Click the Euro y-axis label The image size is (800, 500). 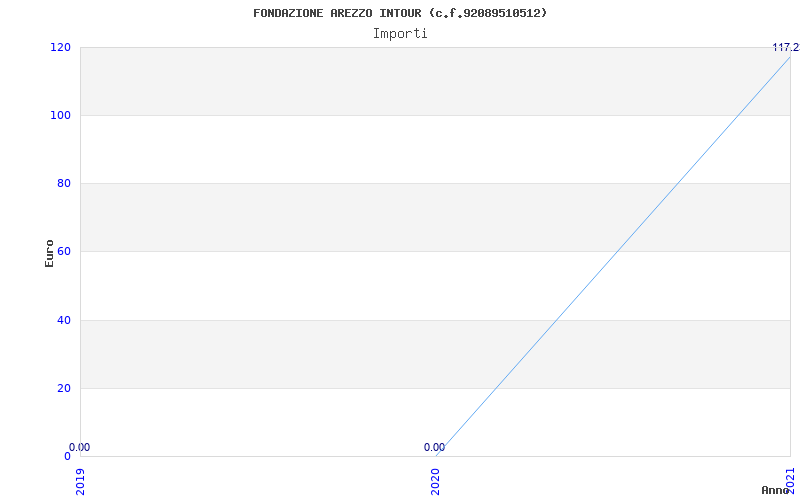[49, 253]
